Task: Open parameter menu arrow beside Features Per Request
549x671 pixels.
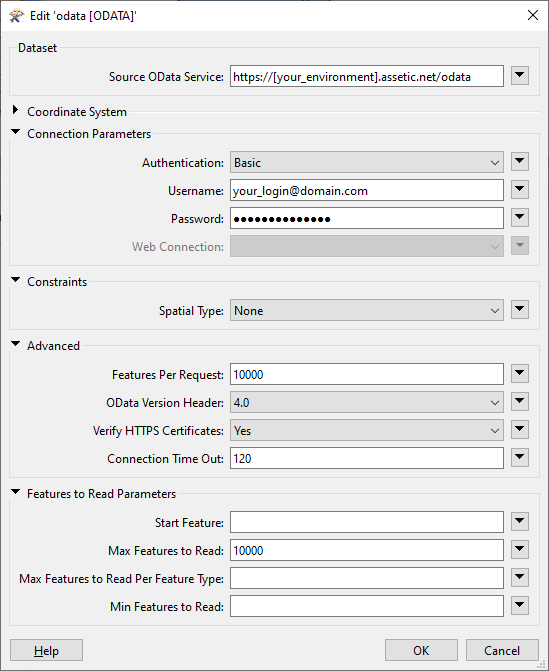Action: point(519,374)
